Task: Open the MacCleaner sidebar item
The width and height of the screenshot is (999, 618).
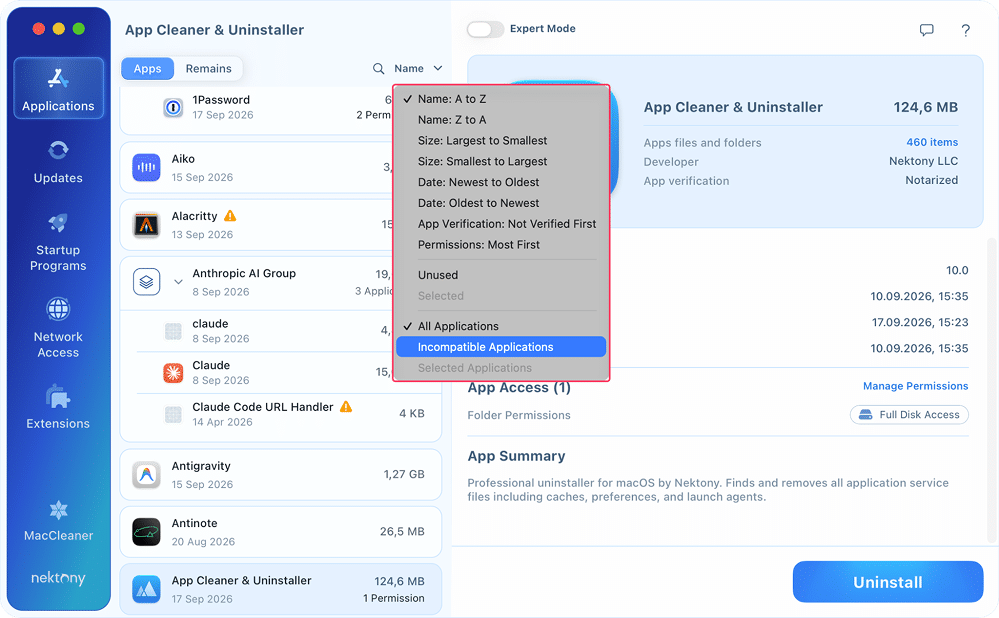Action: click(58, 521)
